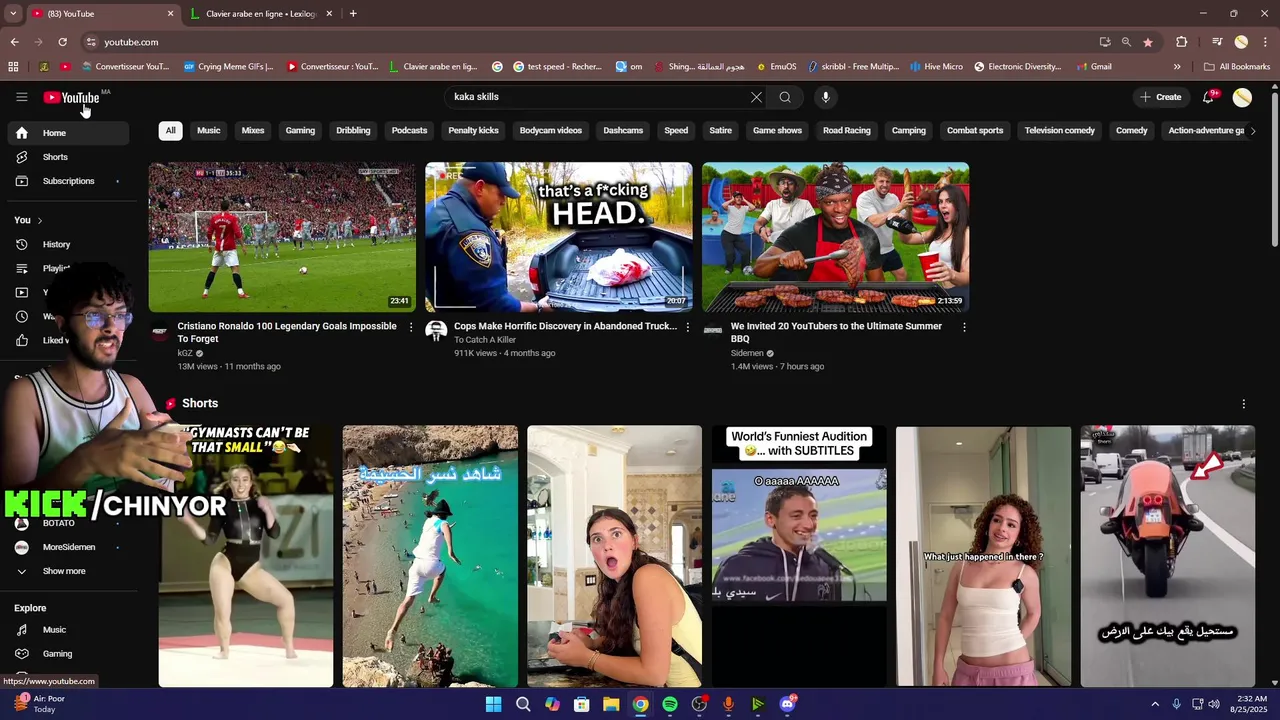The image size is (1280, 720).
Task: Click the YouTube logo
Action: click(71, 97)
